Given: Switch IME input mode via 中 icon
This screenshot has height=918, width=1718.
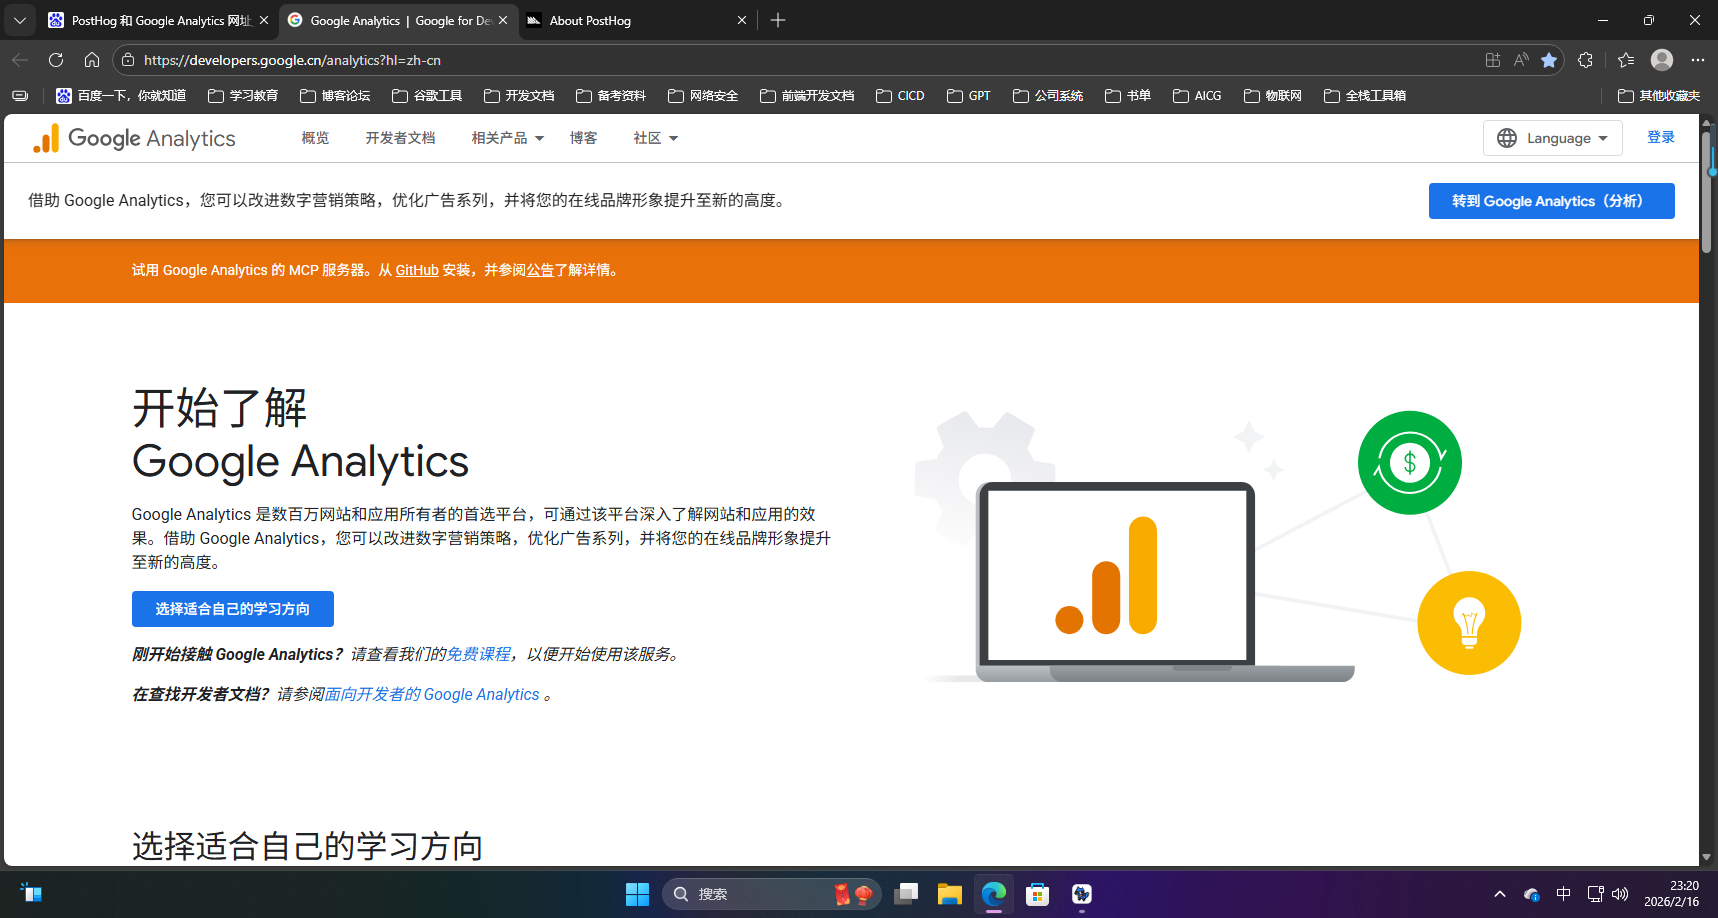Looking at the screenshot, I should point(1565,894).
